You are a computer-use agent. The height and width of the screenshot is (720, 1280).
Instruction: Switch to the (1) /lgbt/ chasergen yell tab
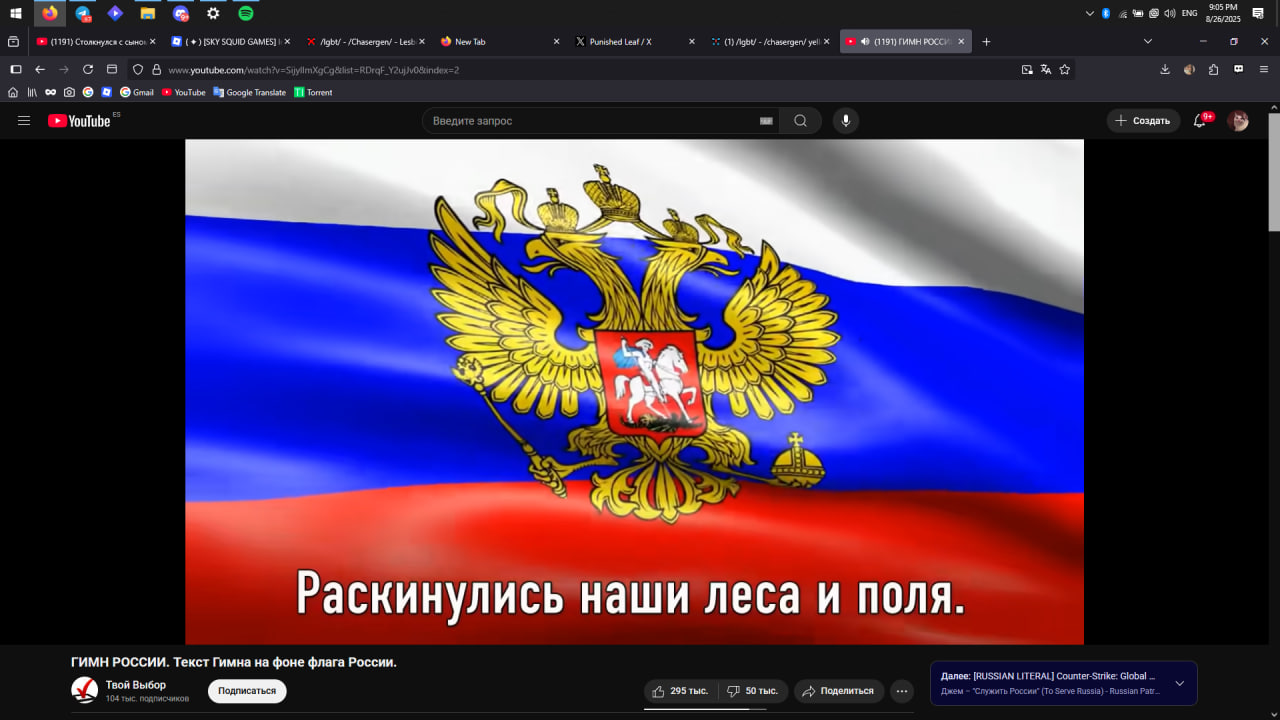click(769, 42)
